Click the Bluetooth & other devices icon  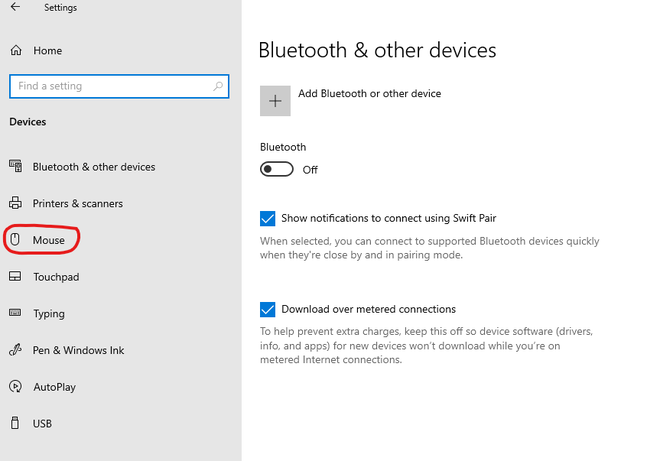(15, 167)
